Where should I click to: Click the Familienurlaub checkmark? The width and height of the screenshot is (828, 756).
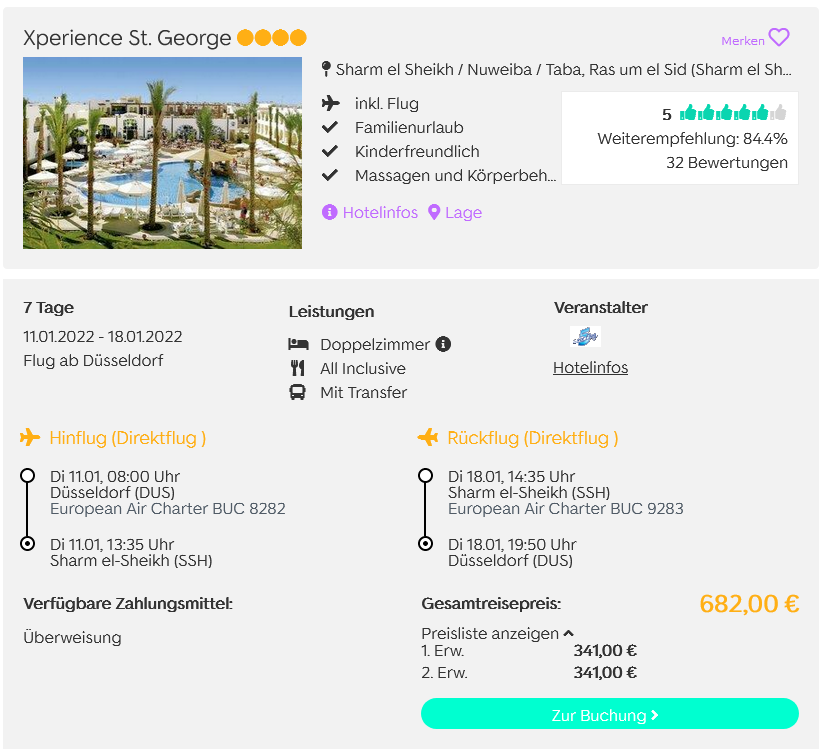pyautogui.click(x=330, y=127)
